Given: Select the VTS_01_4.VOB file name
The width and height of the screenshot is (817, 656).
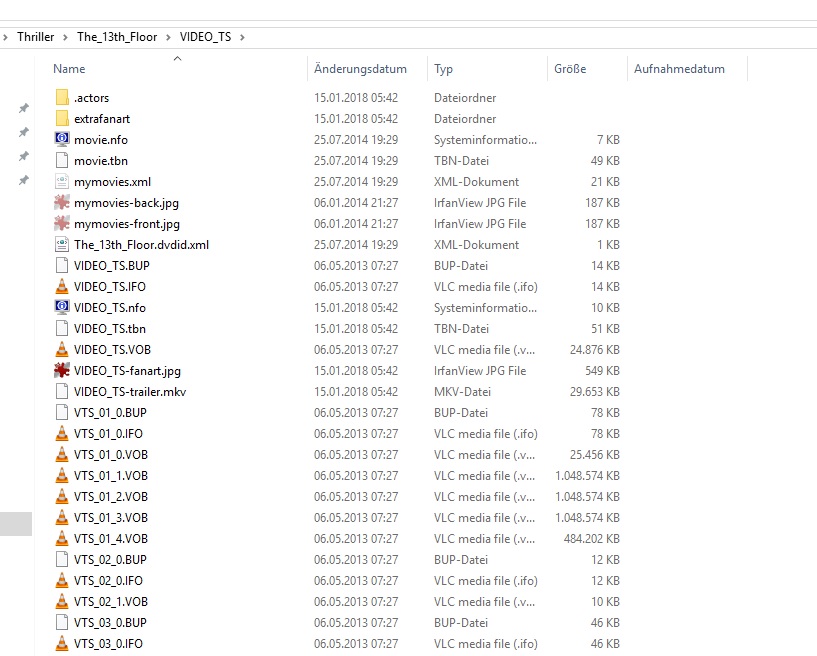Looking at the screenshot, I should pyautogui.click(x=110, y=538).
